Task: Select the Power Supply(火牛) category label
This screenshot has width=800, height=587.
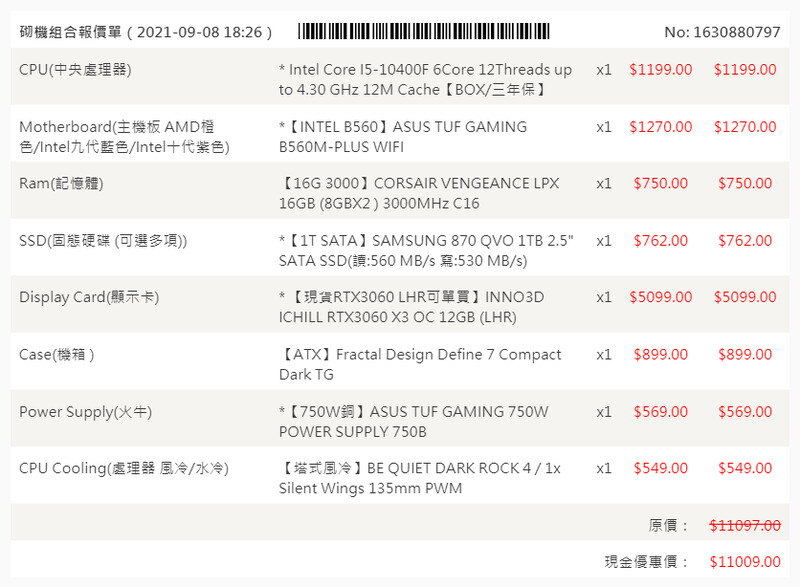Action: tap(85, 412)
